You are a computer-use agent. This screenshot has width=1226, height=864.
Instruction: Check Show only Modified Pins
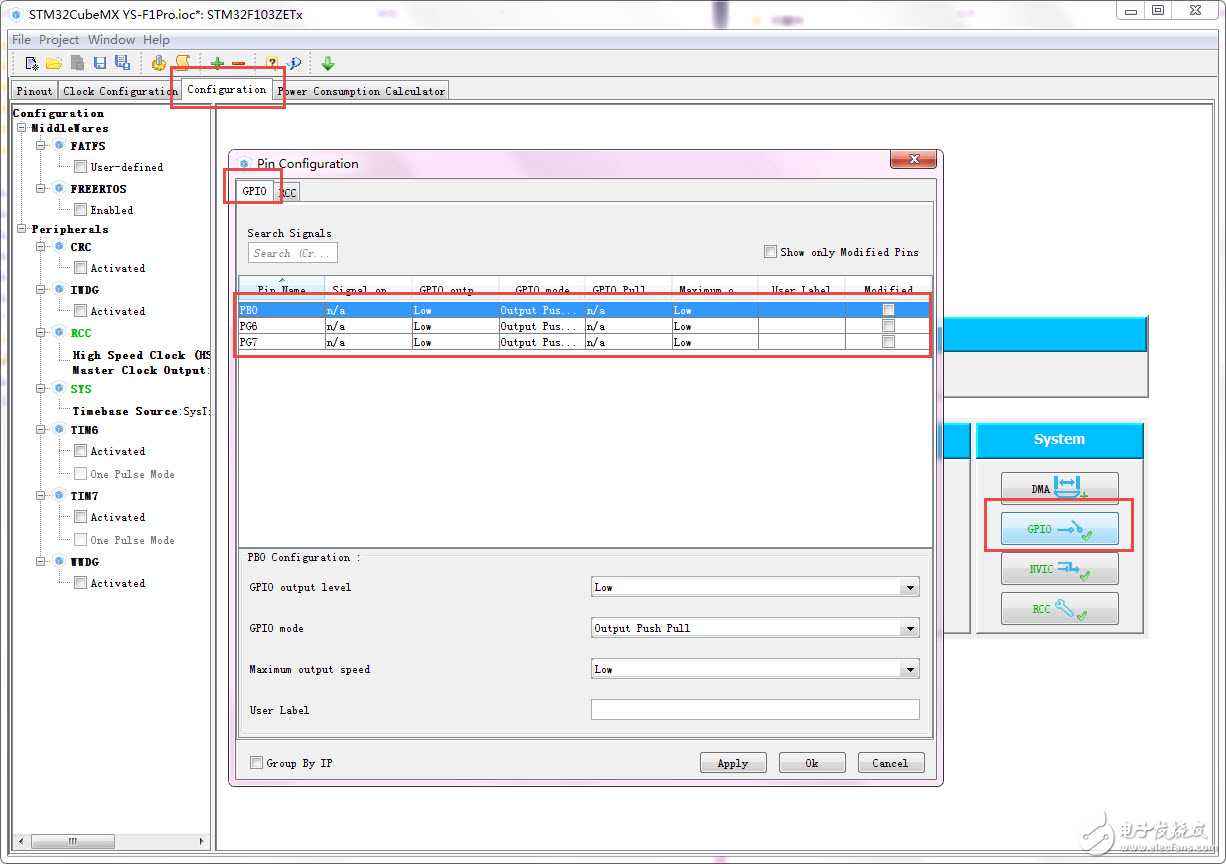click(x=770, y=252)
